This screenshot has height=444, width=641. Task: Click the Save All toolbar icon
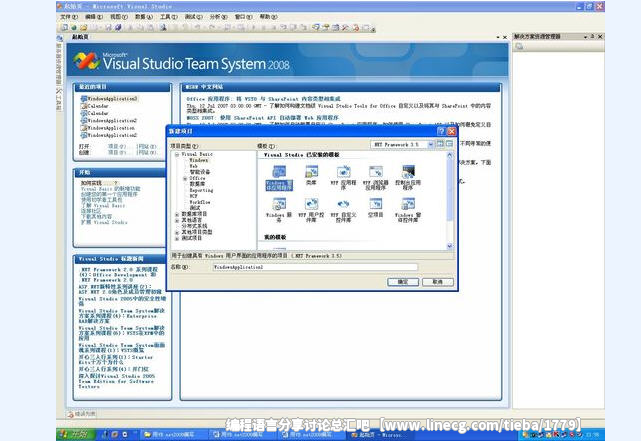tap(118, 27)
